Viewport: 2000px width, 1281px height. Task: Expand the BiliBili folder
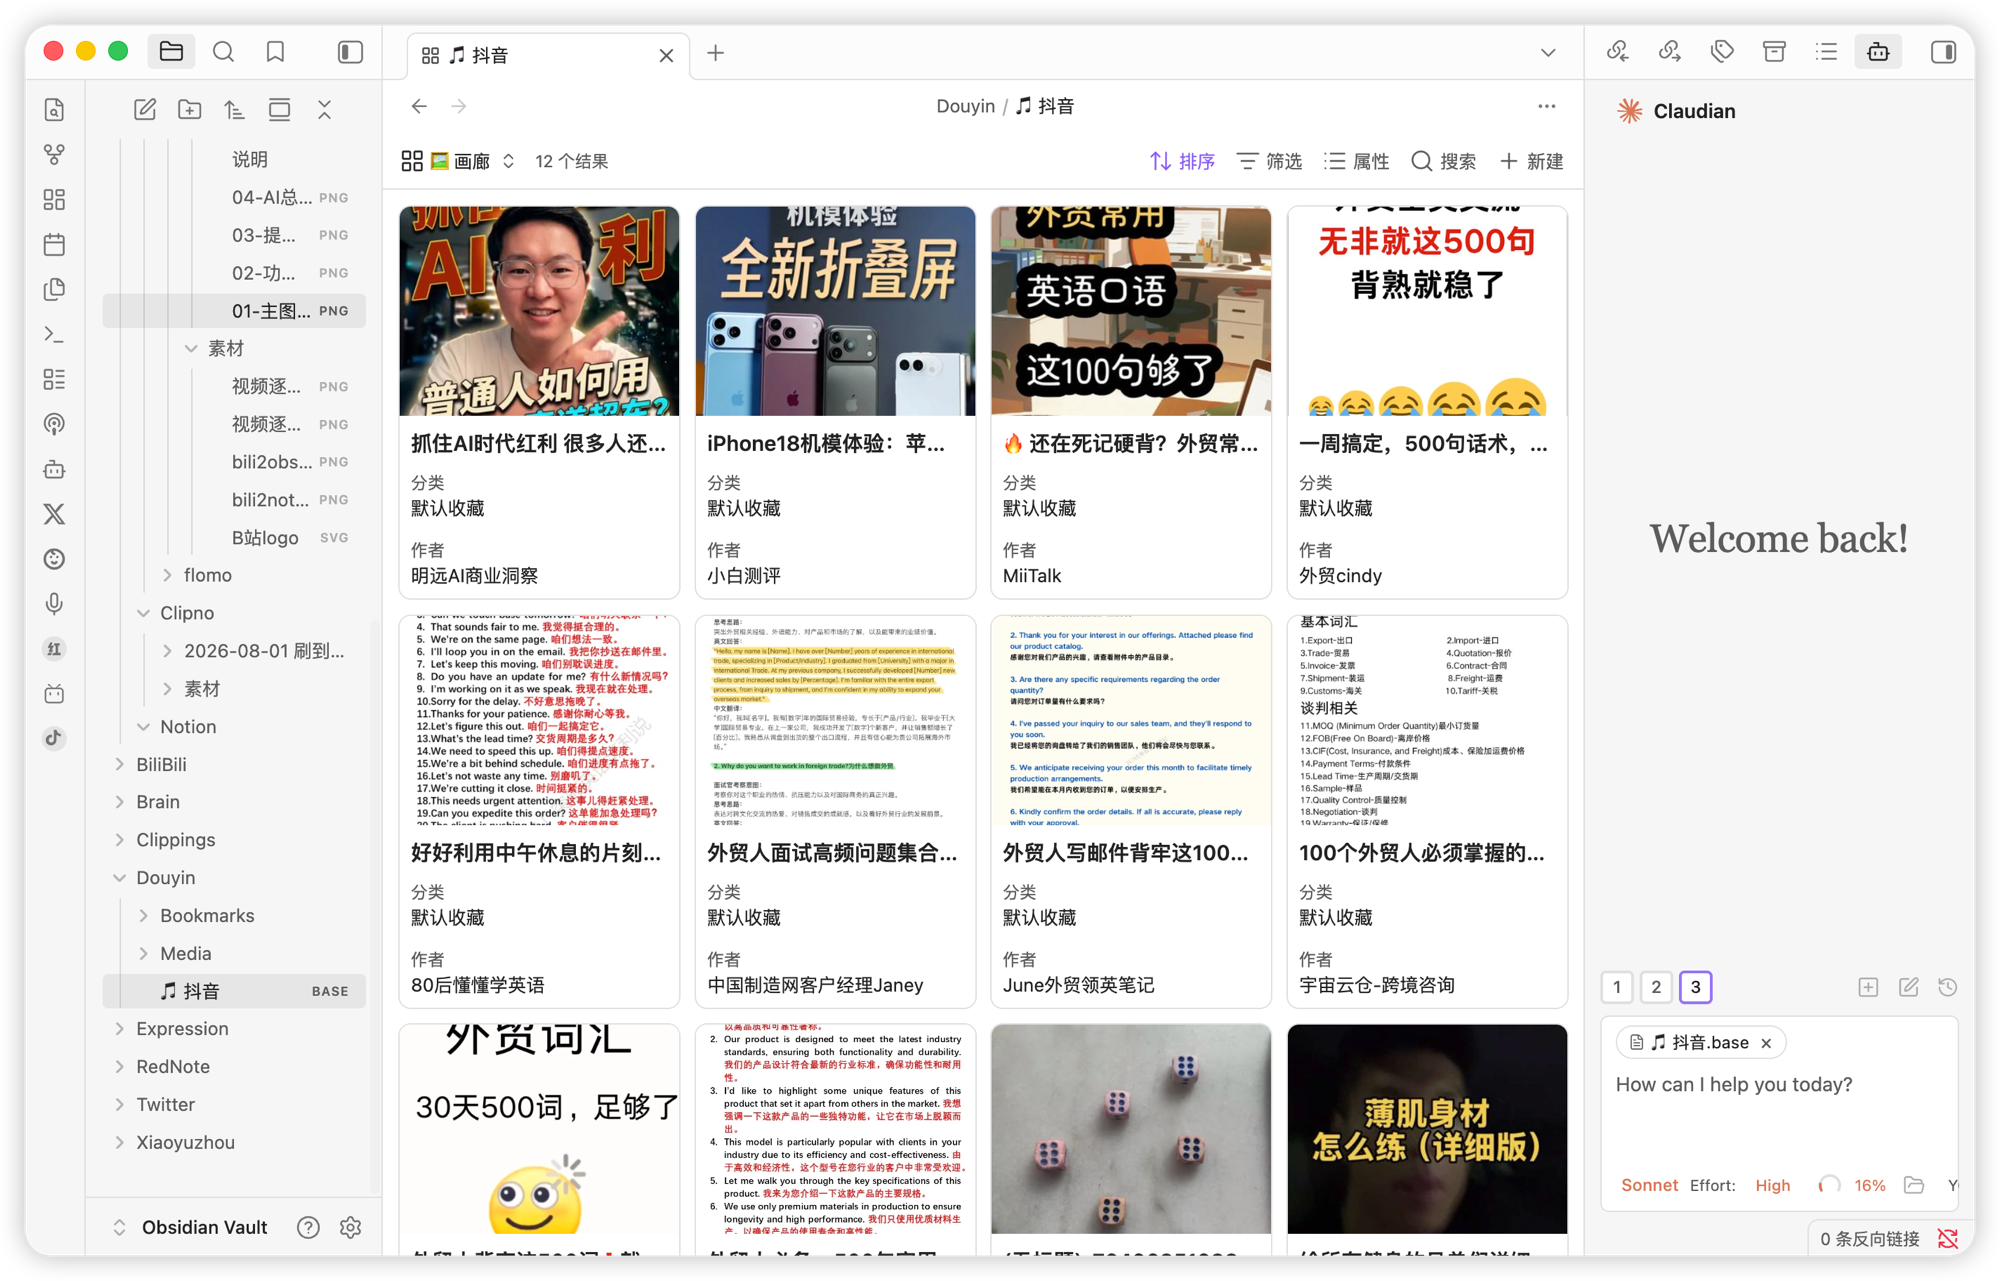tap(120, 765)
